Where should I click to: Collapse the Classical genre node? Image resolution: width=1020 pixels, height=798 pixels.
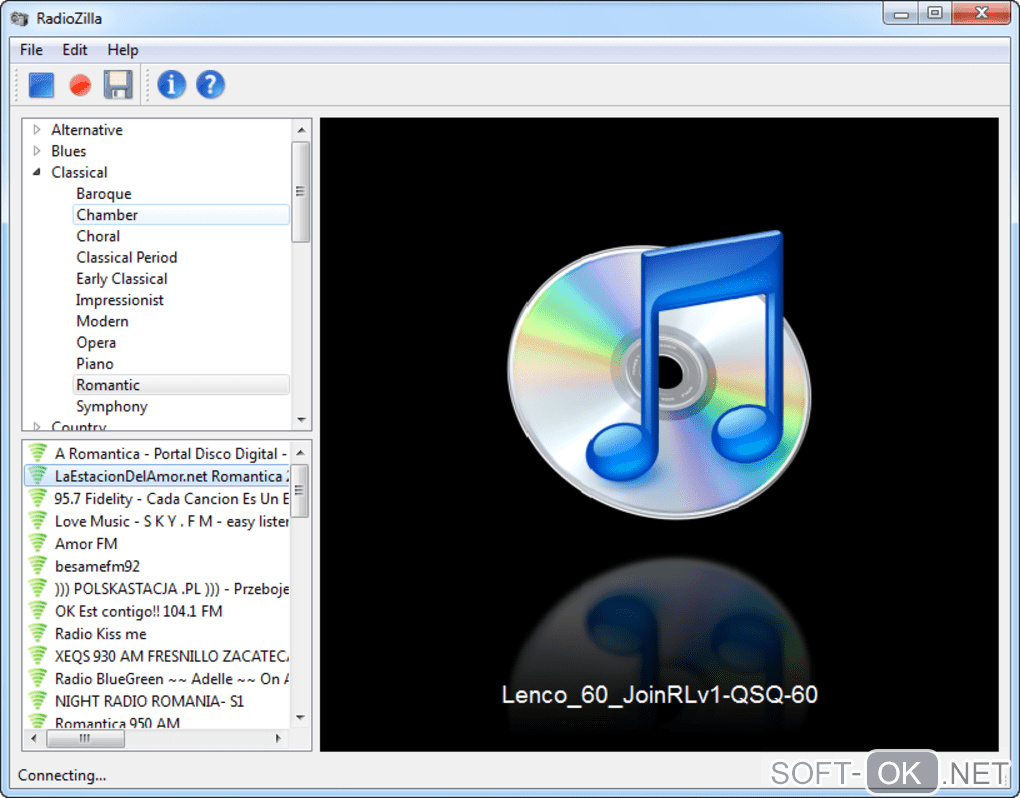click(x=37, y=172)
